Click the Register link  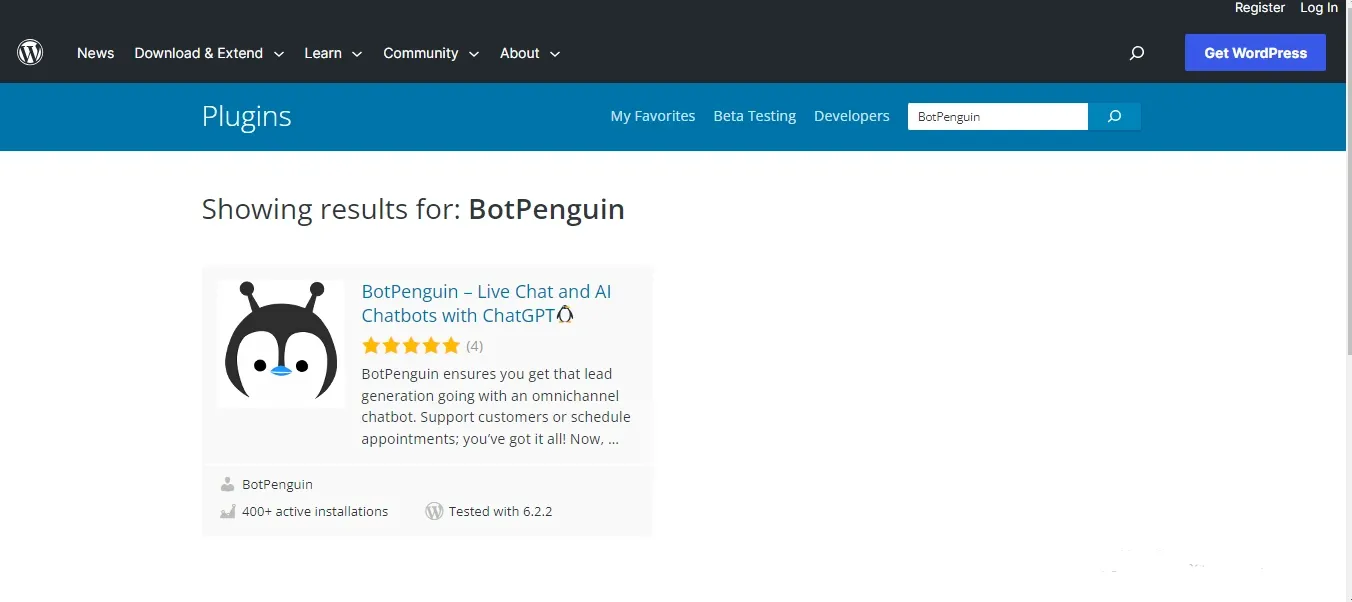(1260, 8)
